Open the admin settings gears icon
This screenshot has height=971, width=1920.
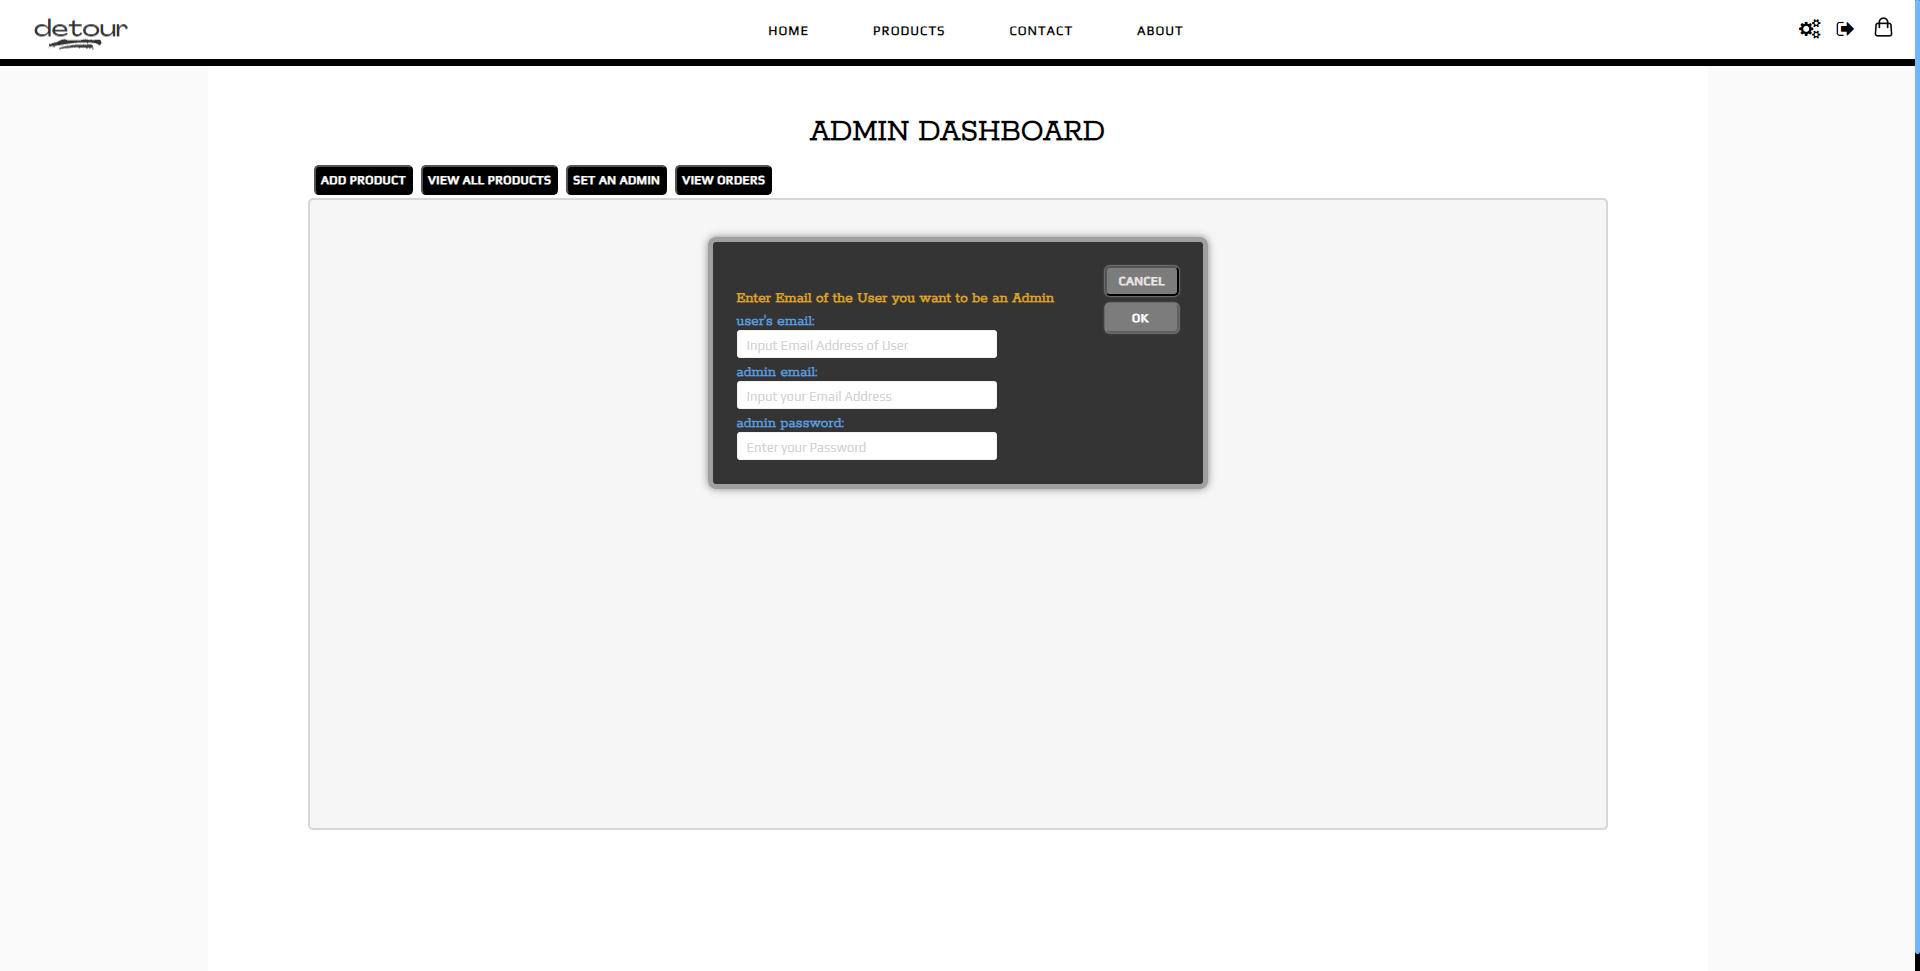(1809, 29)
